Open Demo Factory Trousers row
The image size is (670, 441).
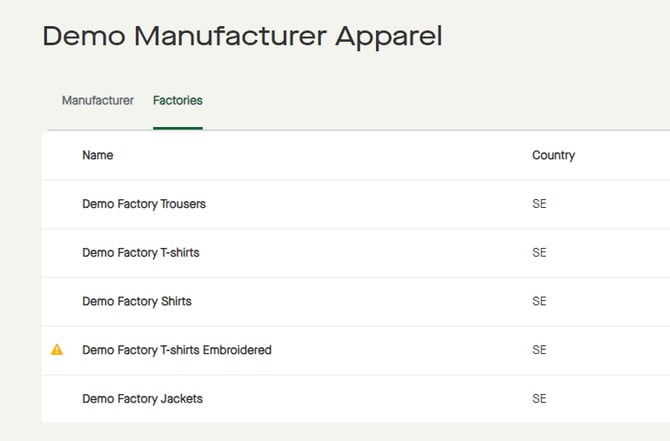point(144,204)
